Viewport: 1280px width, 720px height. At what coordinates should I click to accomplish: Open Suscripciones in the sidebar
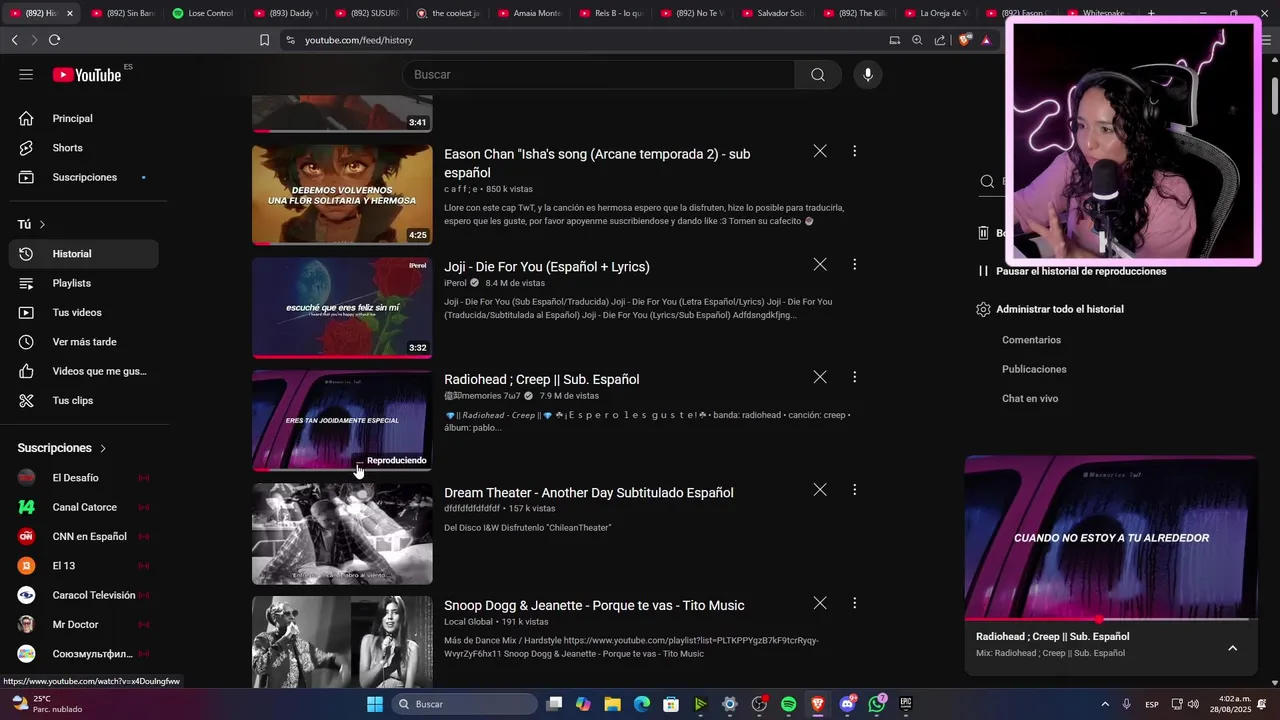pyautogui.click(x=84, y=177)
